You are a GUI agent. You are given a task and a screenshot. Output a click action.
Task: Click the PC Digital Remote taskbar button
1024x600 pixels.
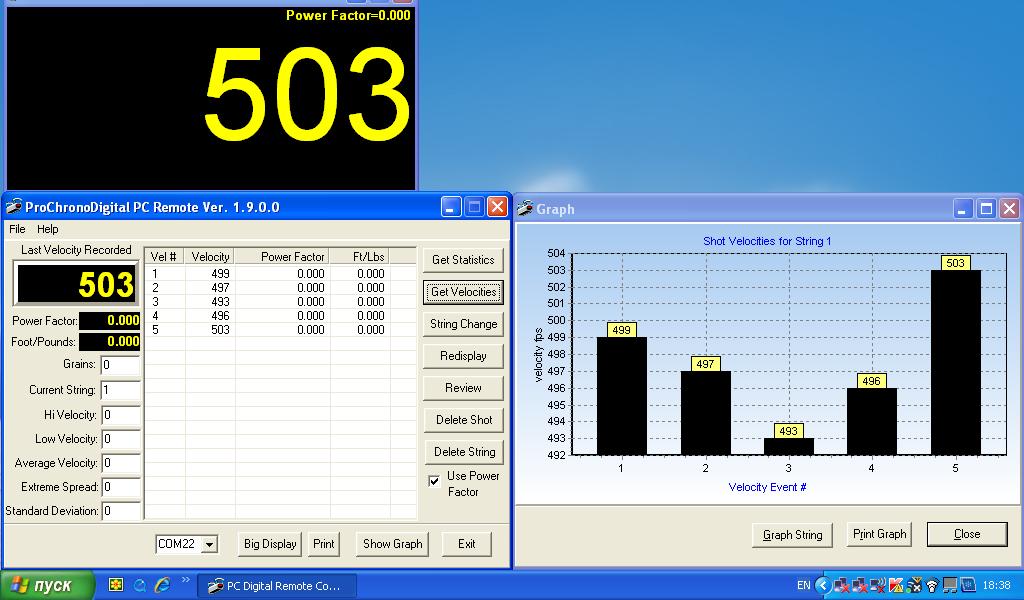(x=274, y=586)
